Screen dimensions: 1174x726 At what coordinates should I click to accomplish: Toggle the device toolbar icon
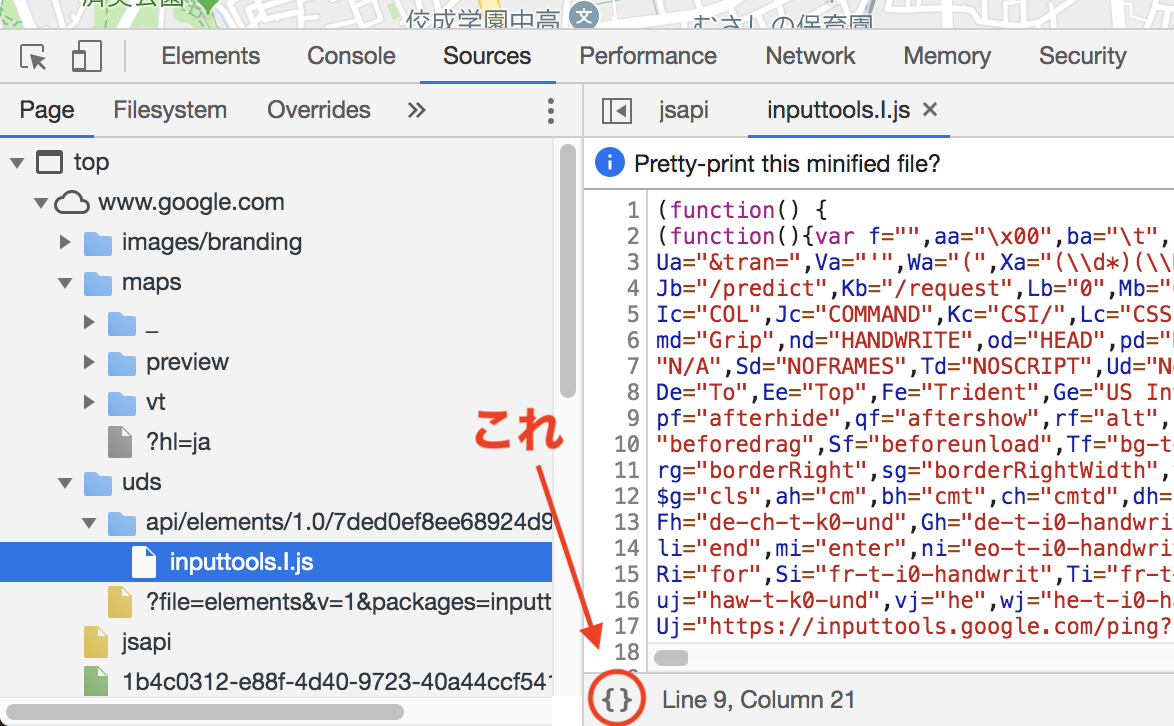(87, 57)
